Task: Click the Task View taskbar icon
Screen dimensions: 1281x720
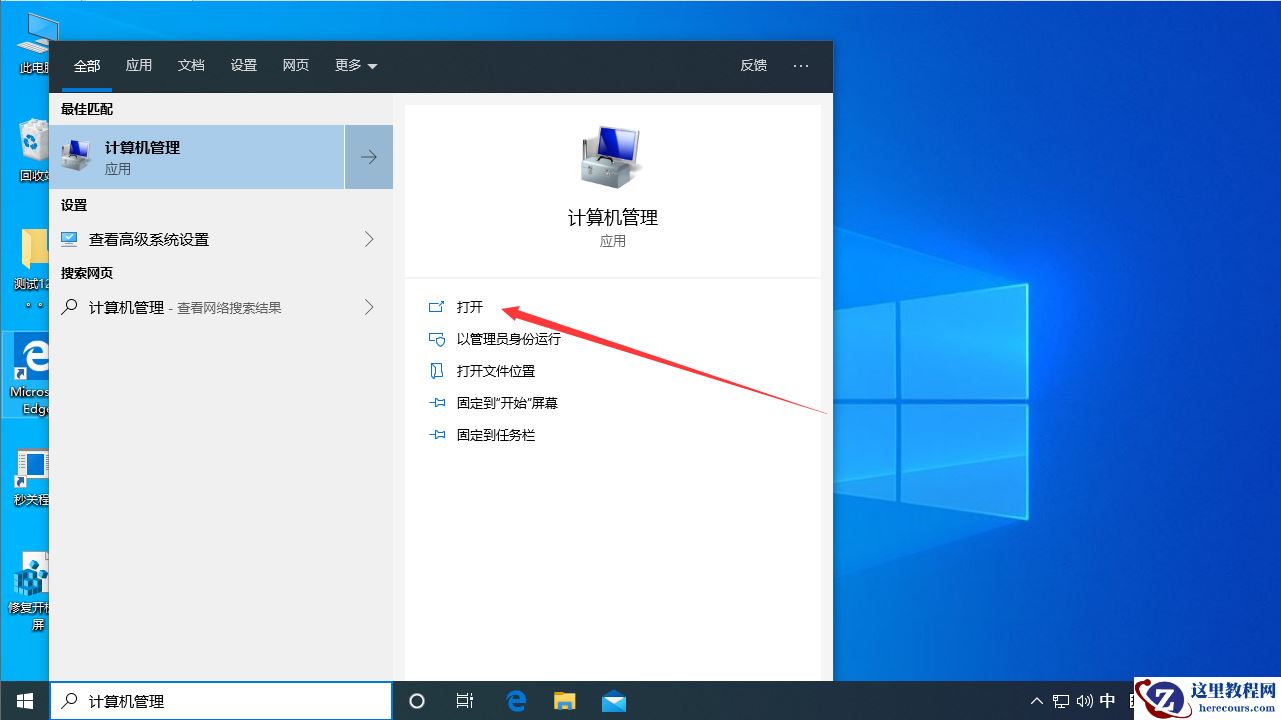Action: 464,701
